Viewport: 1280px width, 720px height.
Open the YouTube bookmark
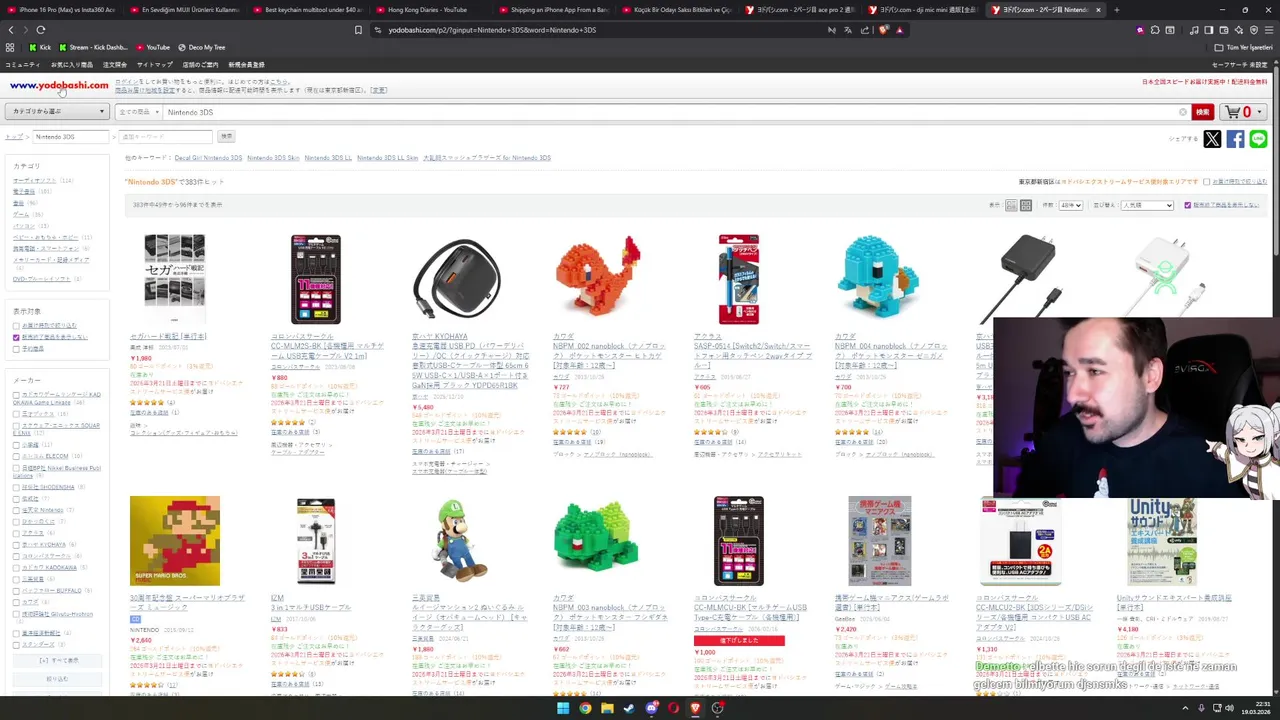click(152, 47)
